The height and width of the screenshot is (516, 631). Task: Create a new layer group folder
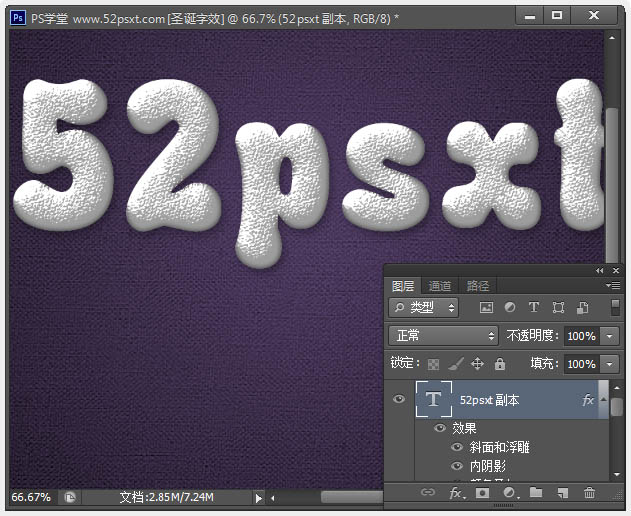click(536, 493)
